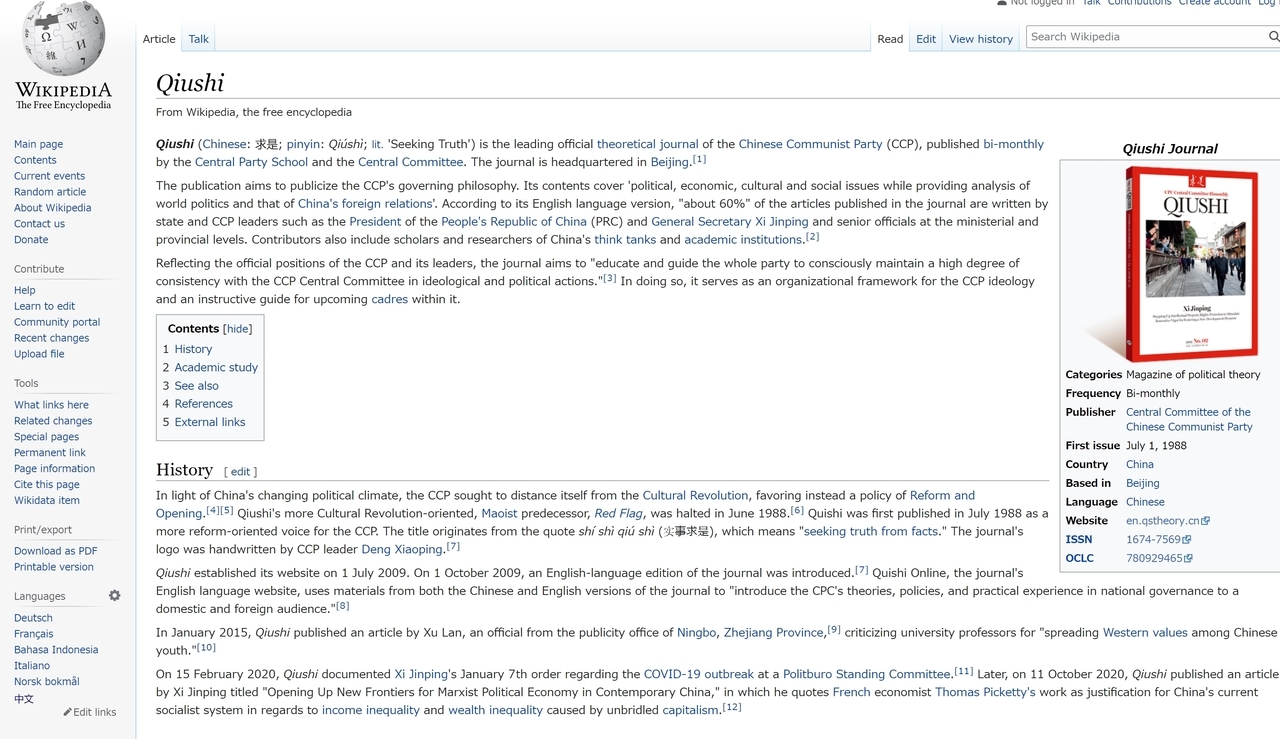This screenshot has height=739, width=1280.
Task: Open the Qiushi Journal cover image
Action: 1172,263
